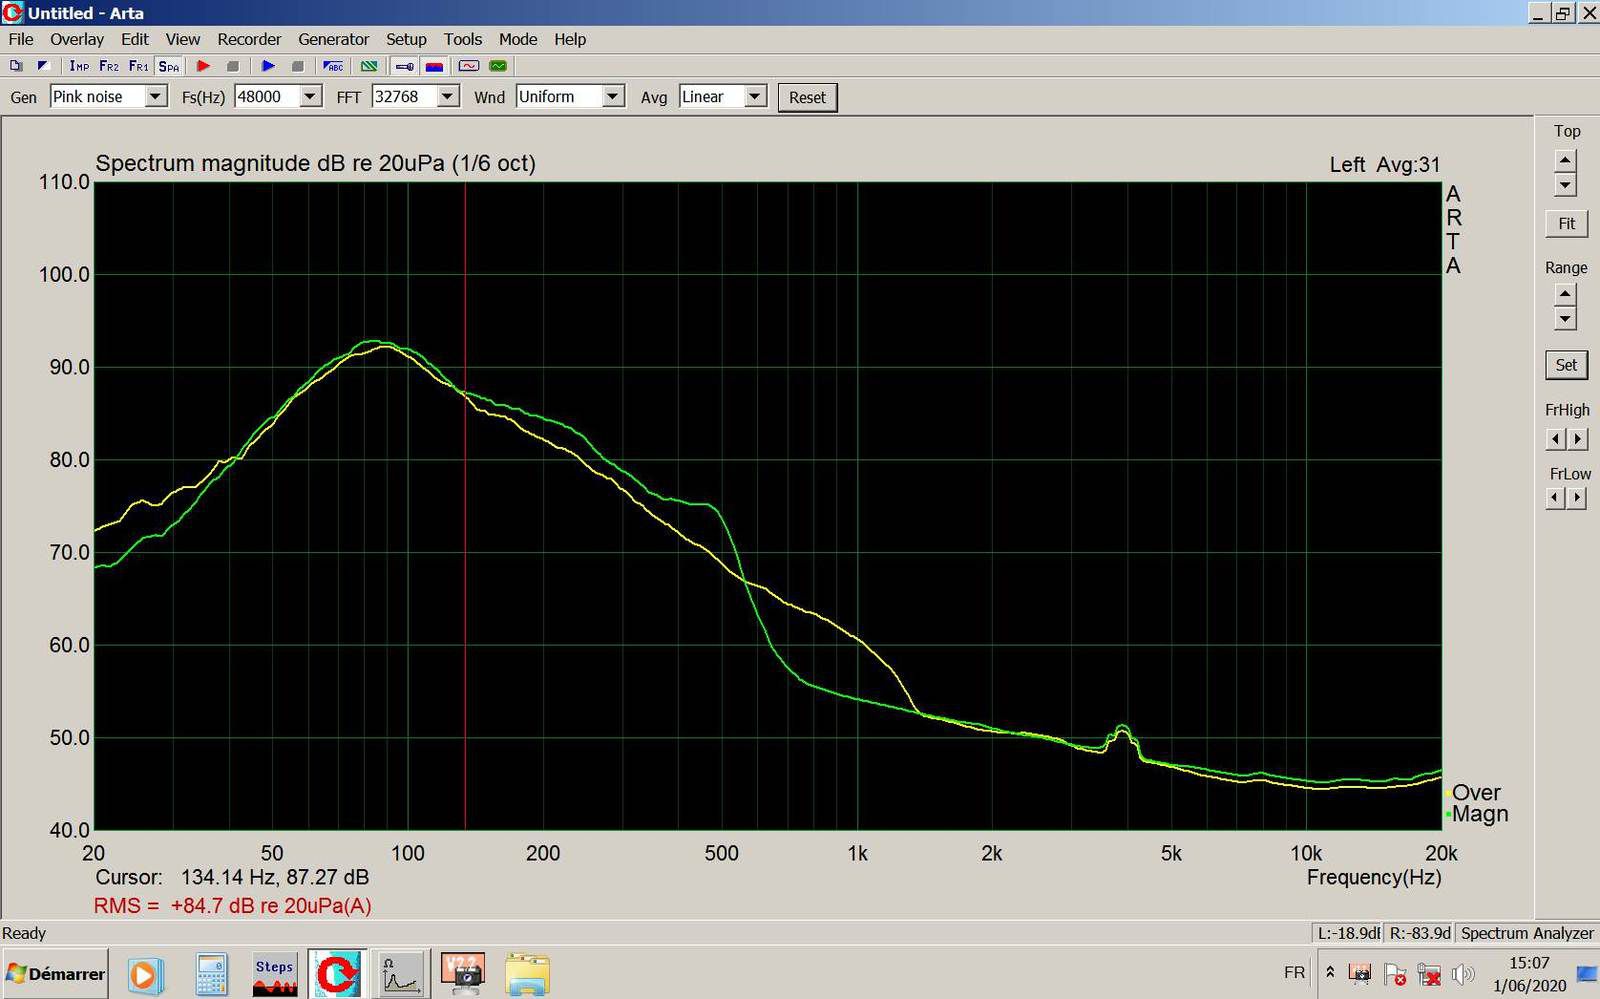Screen dimensions: 1600x999
Task: Select the Spa spectrum analyzer mode
Action: (x=169, y=66)
